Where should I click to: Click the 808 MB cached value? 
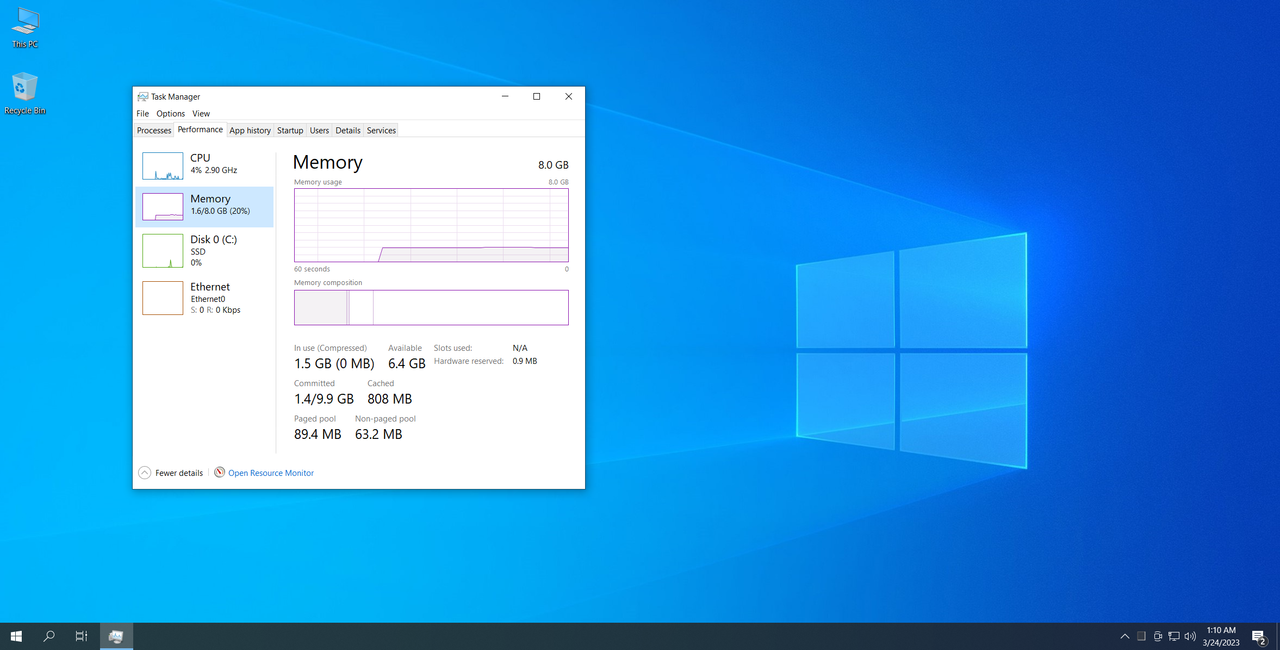click(390, 399)
